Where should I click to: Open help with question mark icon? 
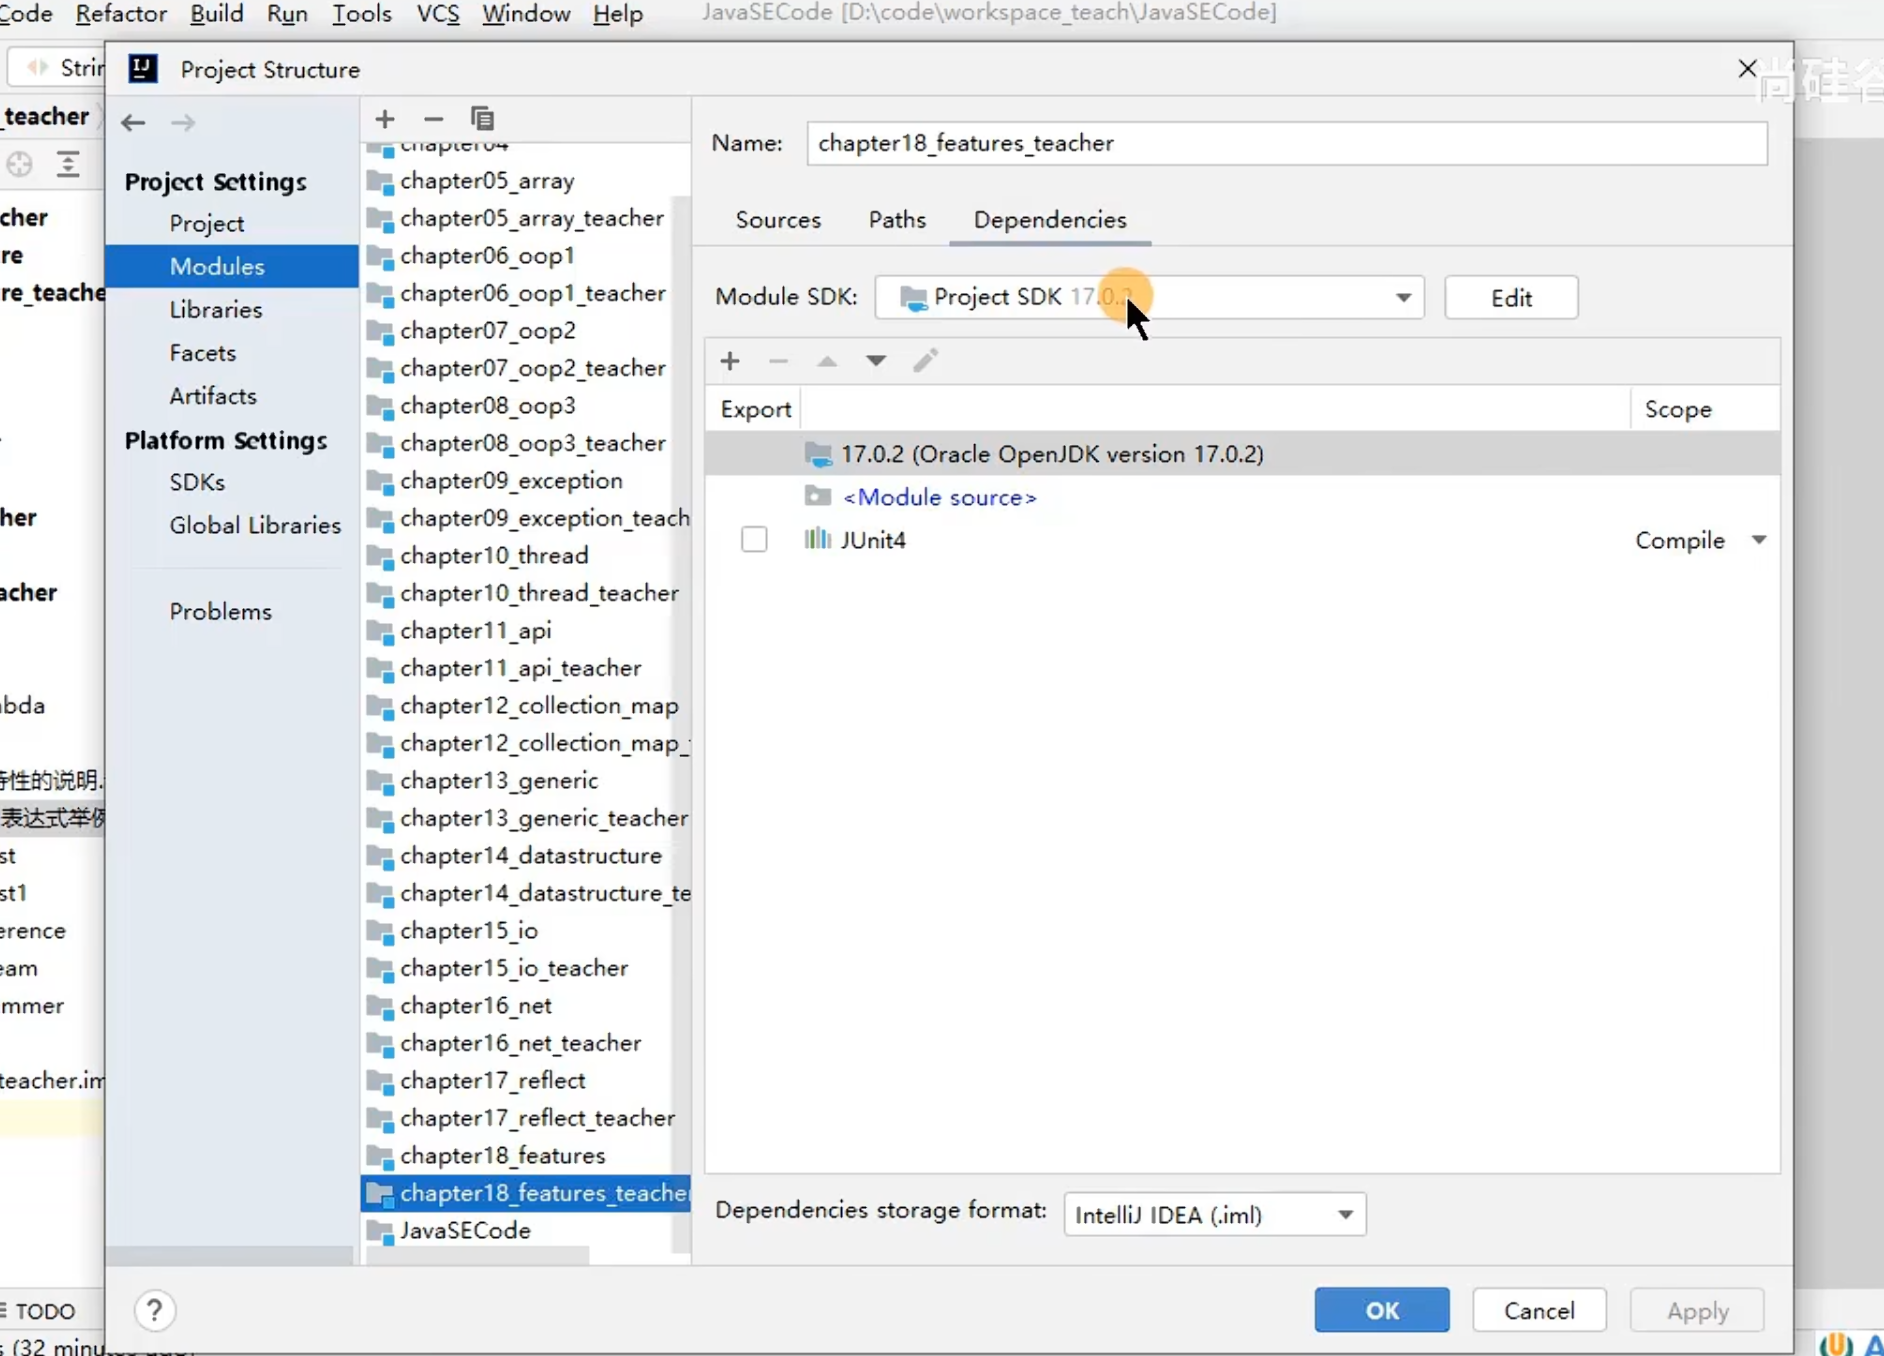tap(154, 1310)
